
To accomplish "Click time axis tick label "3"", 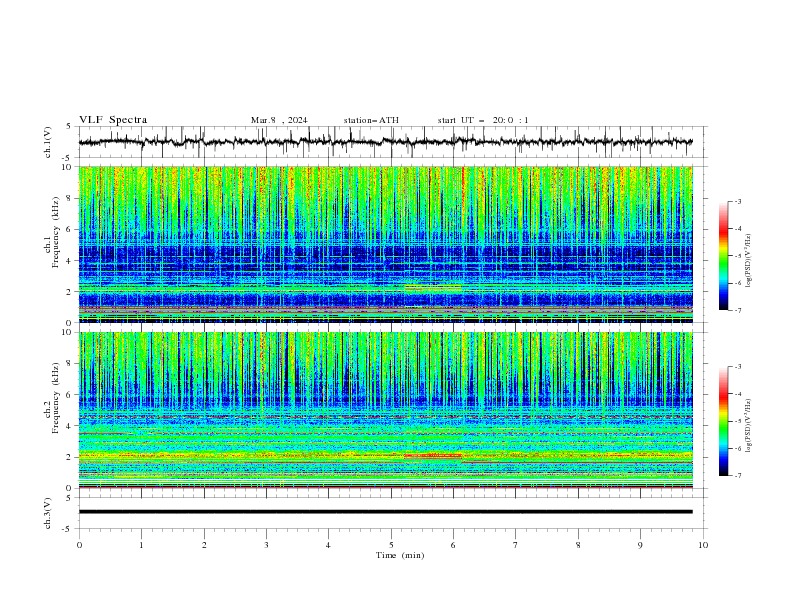I will point(266,545).
